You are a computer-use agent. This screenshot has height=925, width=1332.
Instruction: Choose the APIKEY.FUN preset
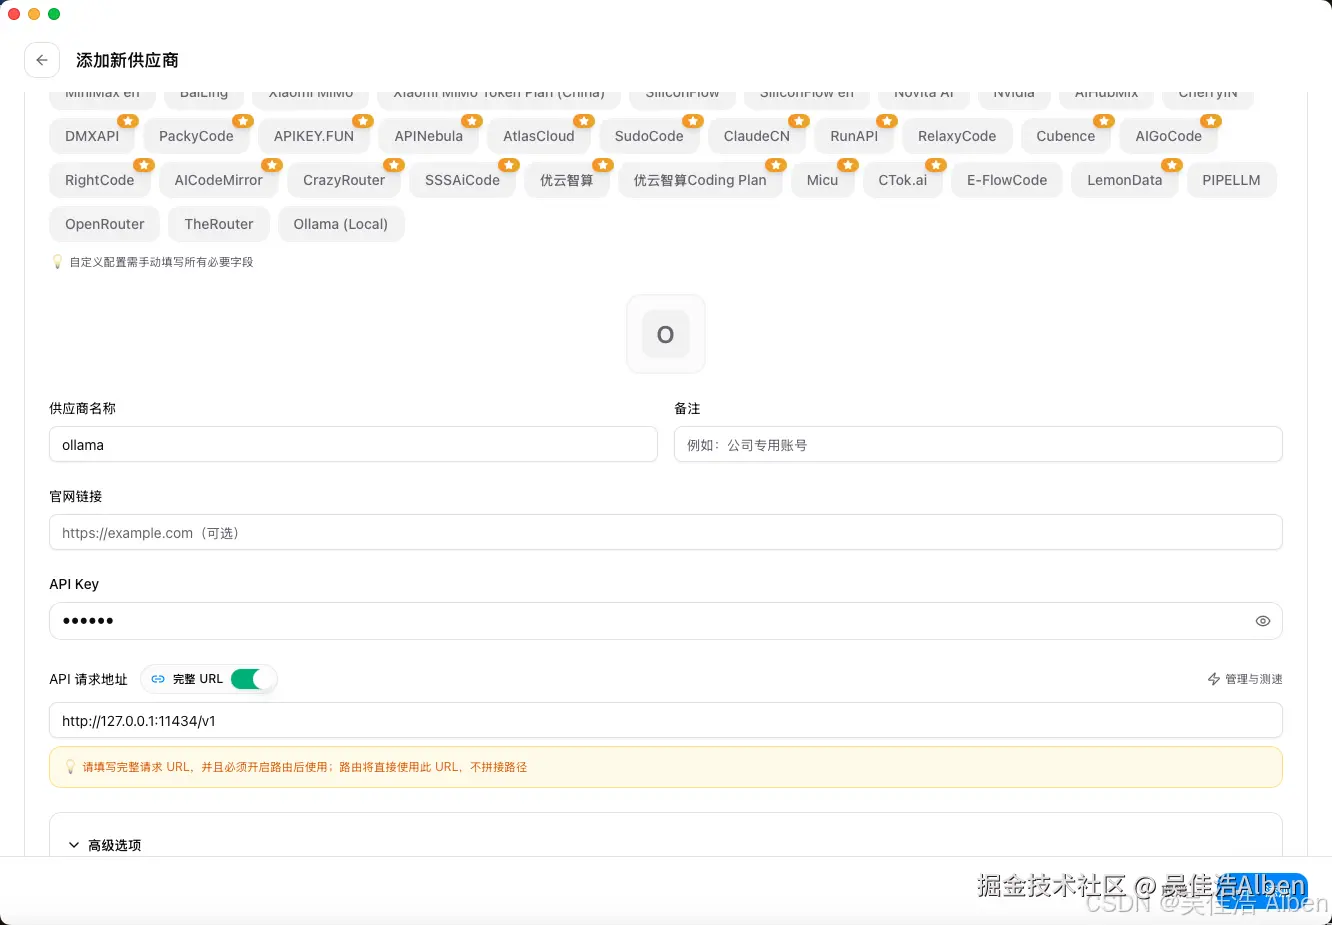pos(314,136)
